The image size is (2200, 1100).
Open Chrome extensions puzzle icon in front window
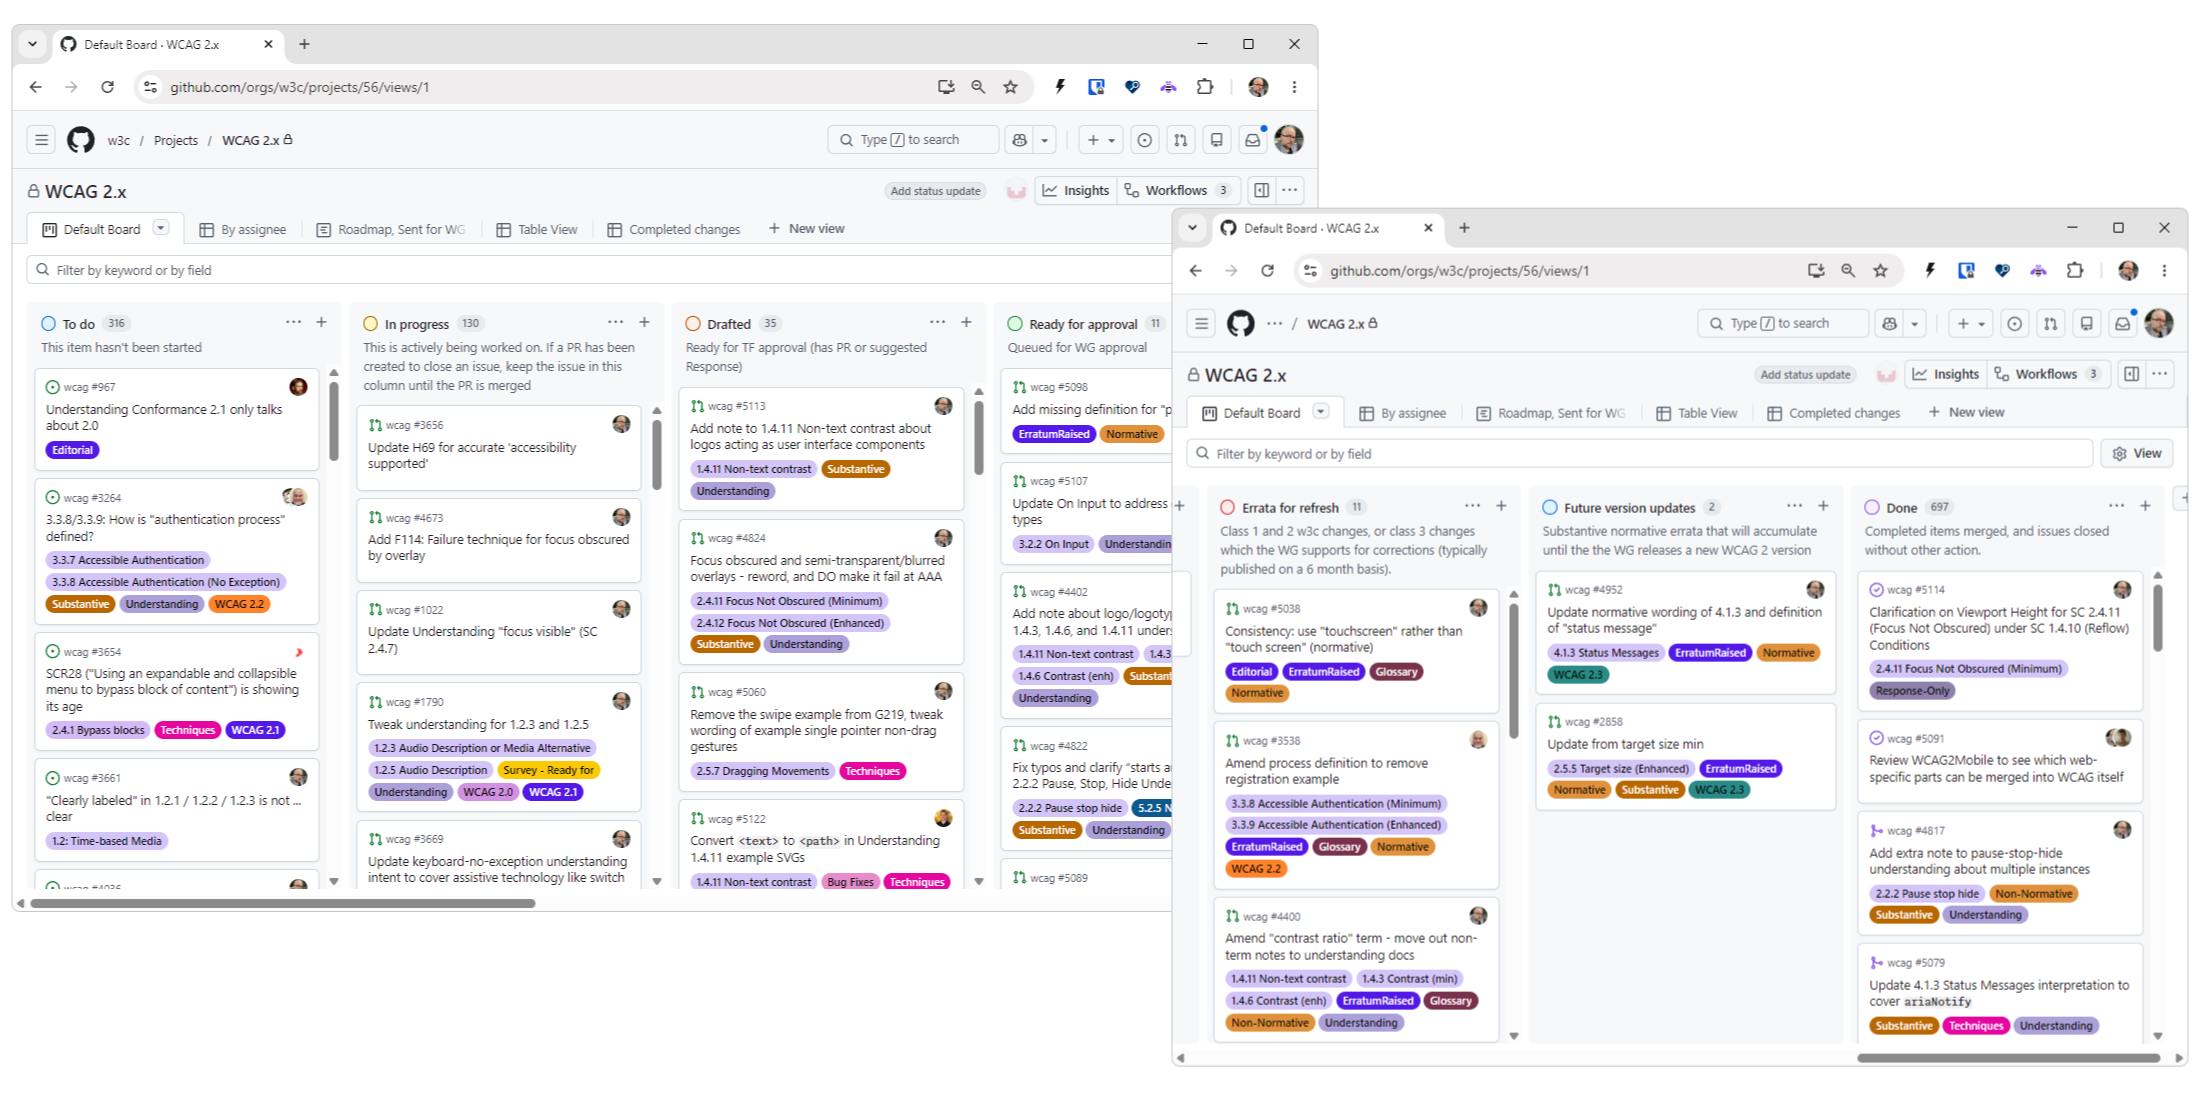pos(2075,271)
